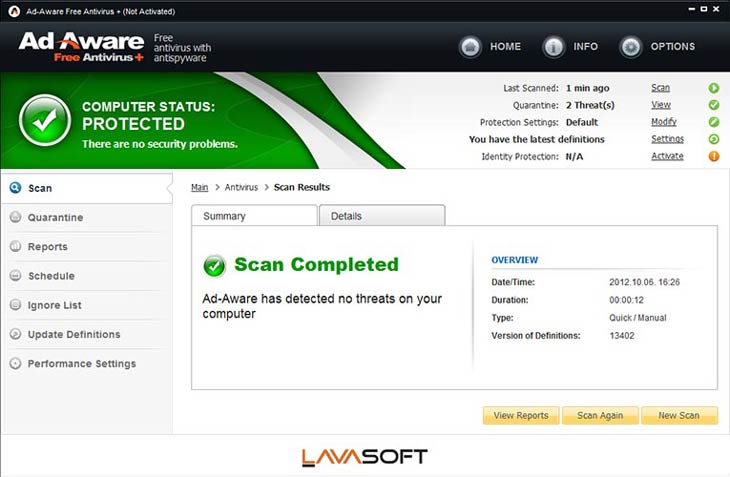
Task: Click the definitions version 13402
Action: pos(622,336)
